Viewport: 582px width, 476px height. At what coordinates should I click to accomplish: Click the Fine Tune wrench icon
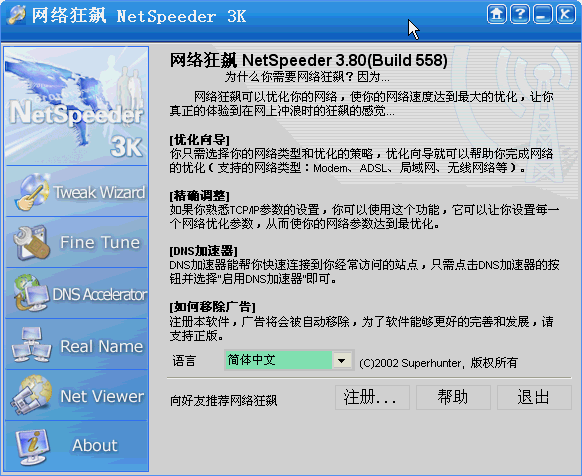click(x=32, y=242)
